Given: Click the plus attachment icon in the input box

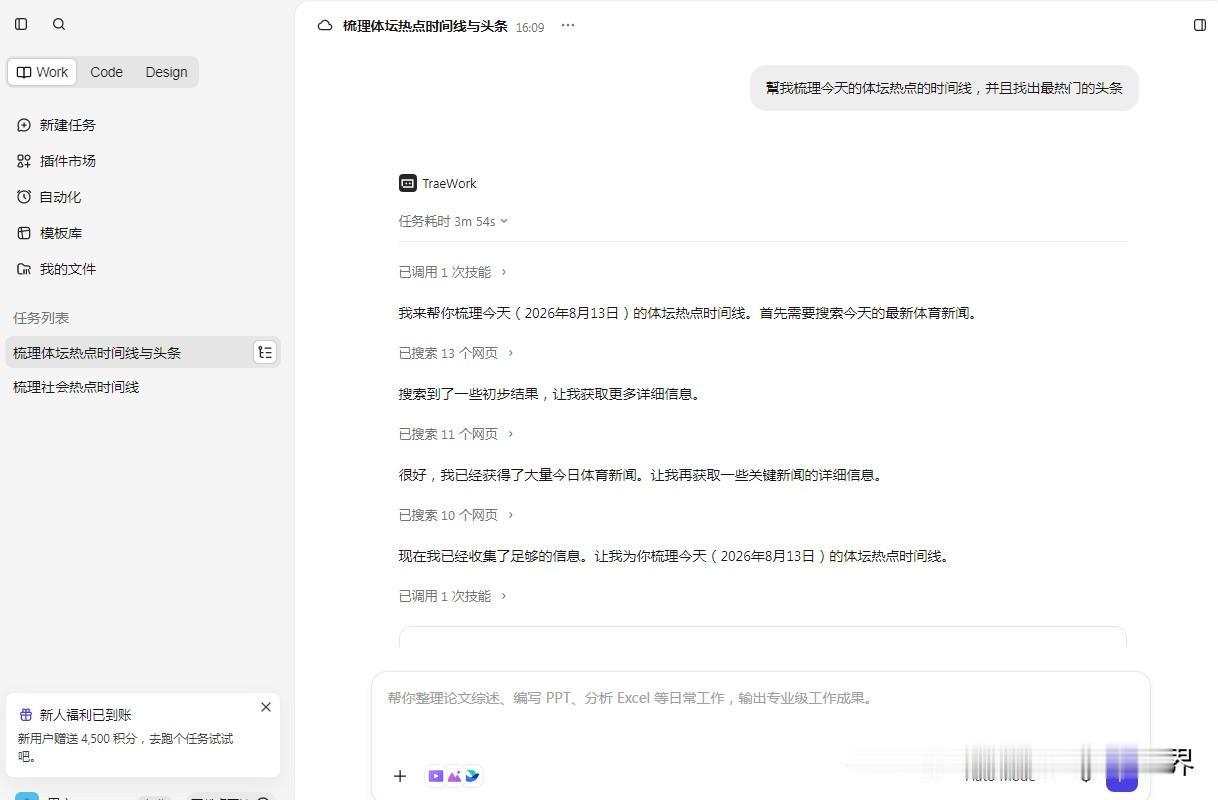Looking at the screenshot, I should [400, 776].
